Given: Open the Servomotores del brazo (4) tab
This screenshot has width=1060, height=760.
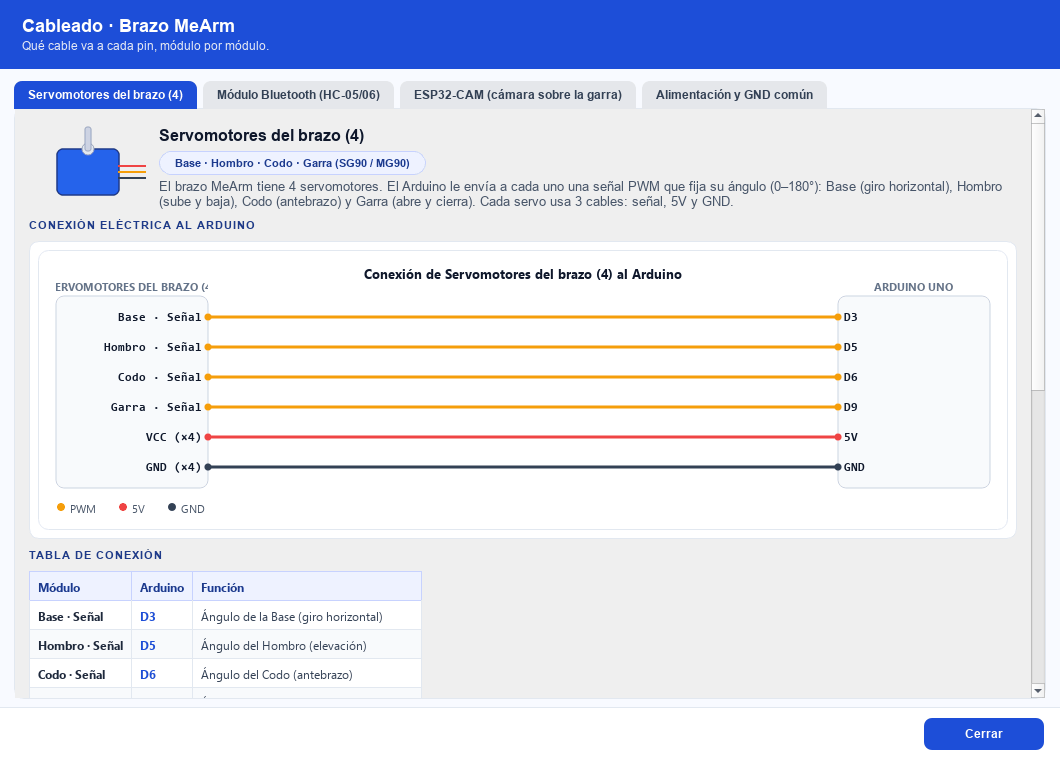Looking at the screenshot, I should [x=105, y=95].
